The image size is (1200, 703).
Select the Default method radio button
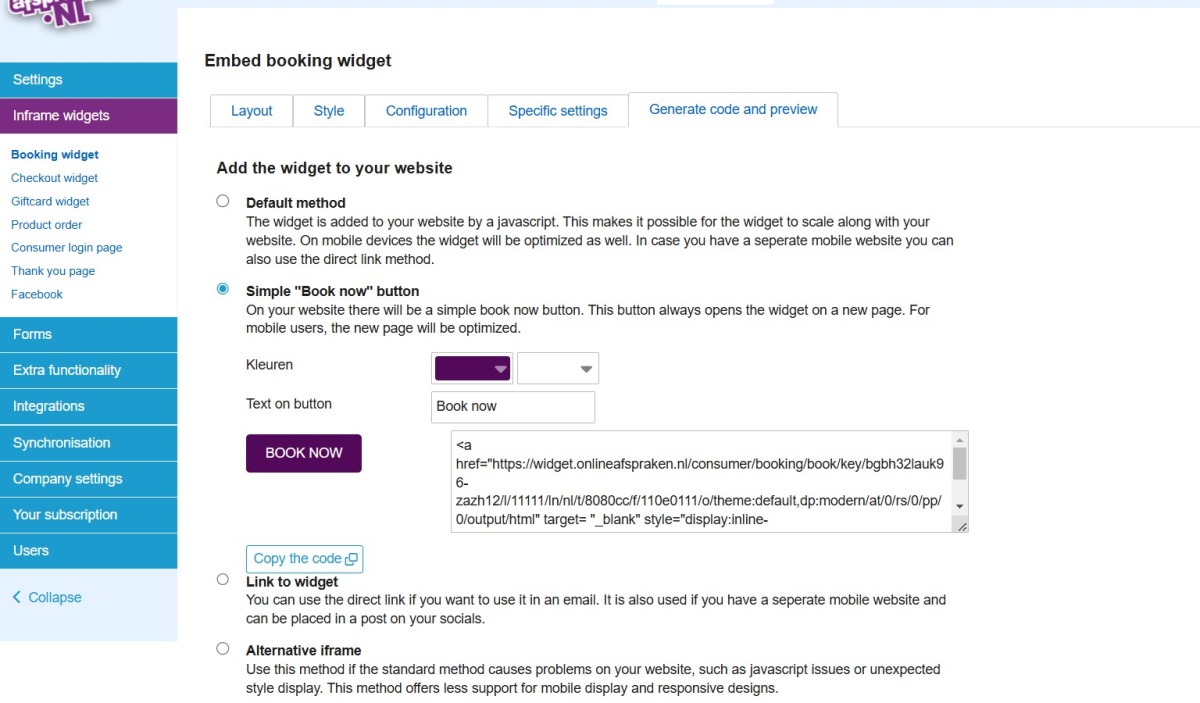[223, 201]
